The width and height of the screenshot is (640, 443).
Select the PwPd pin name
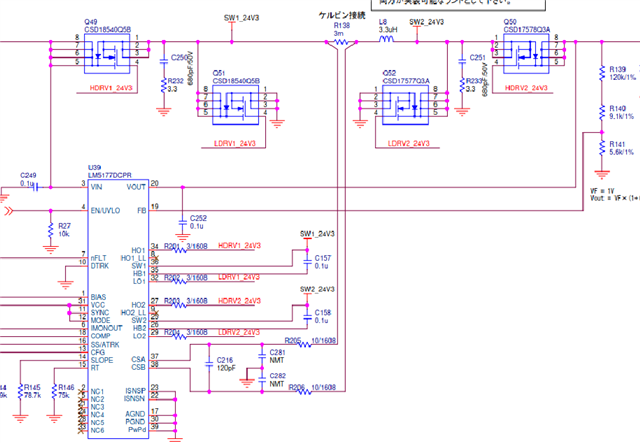pos(137,430)
